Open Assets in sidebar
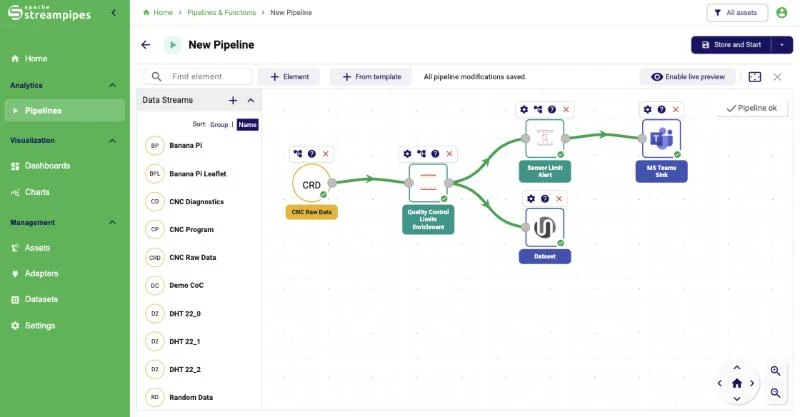Viewport: 800px width, 417px height. [x=65, y=248]
